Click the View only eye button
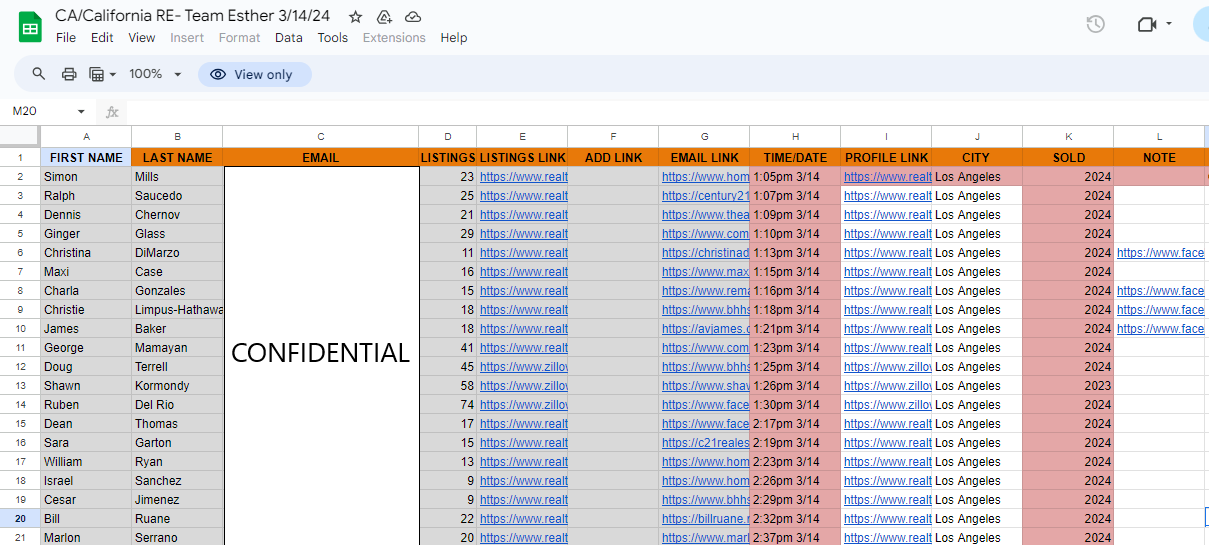 point(254,74)
